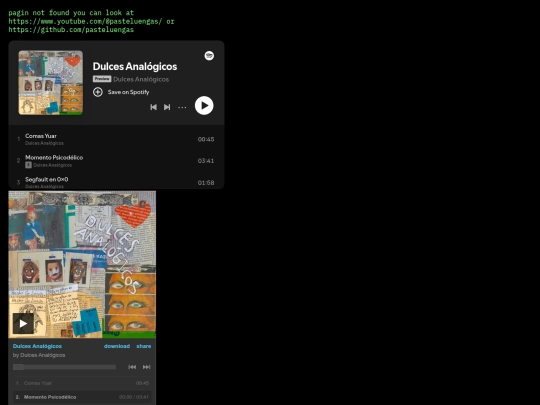Select Bandcamp track 2. Momento Psicodélico

click(82, 397)
